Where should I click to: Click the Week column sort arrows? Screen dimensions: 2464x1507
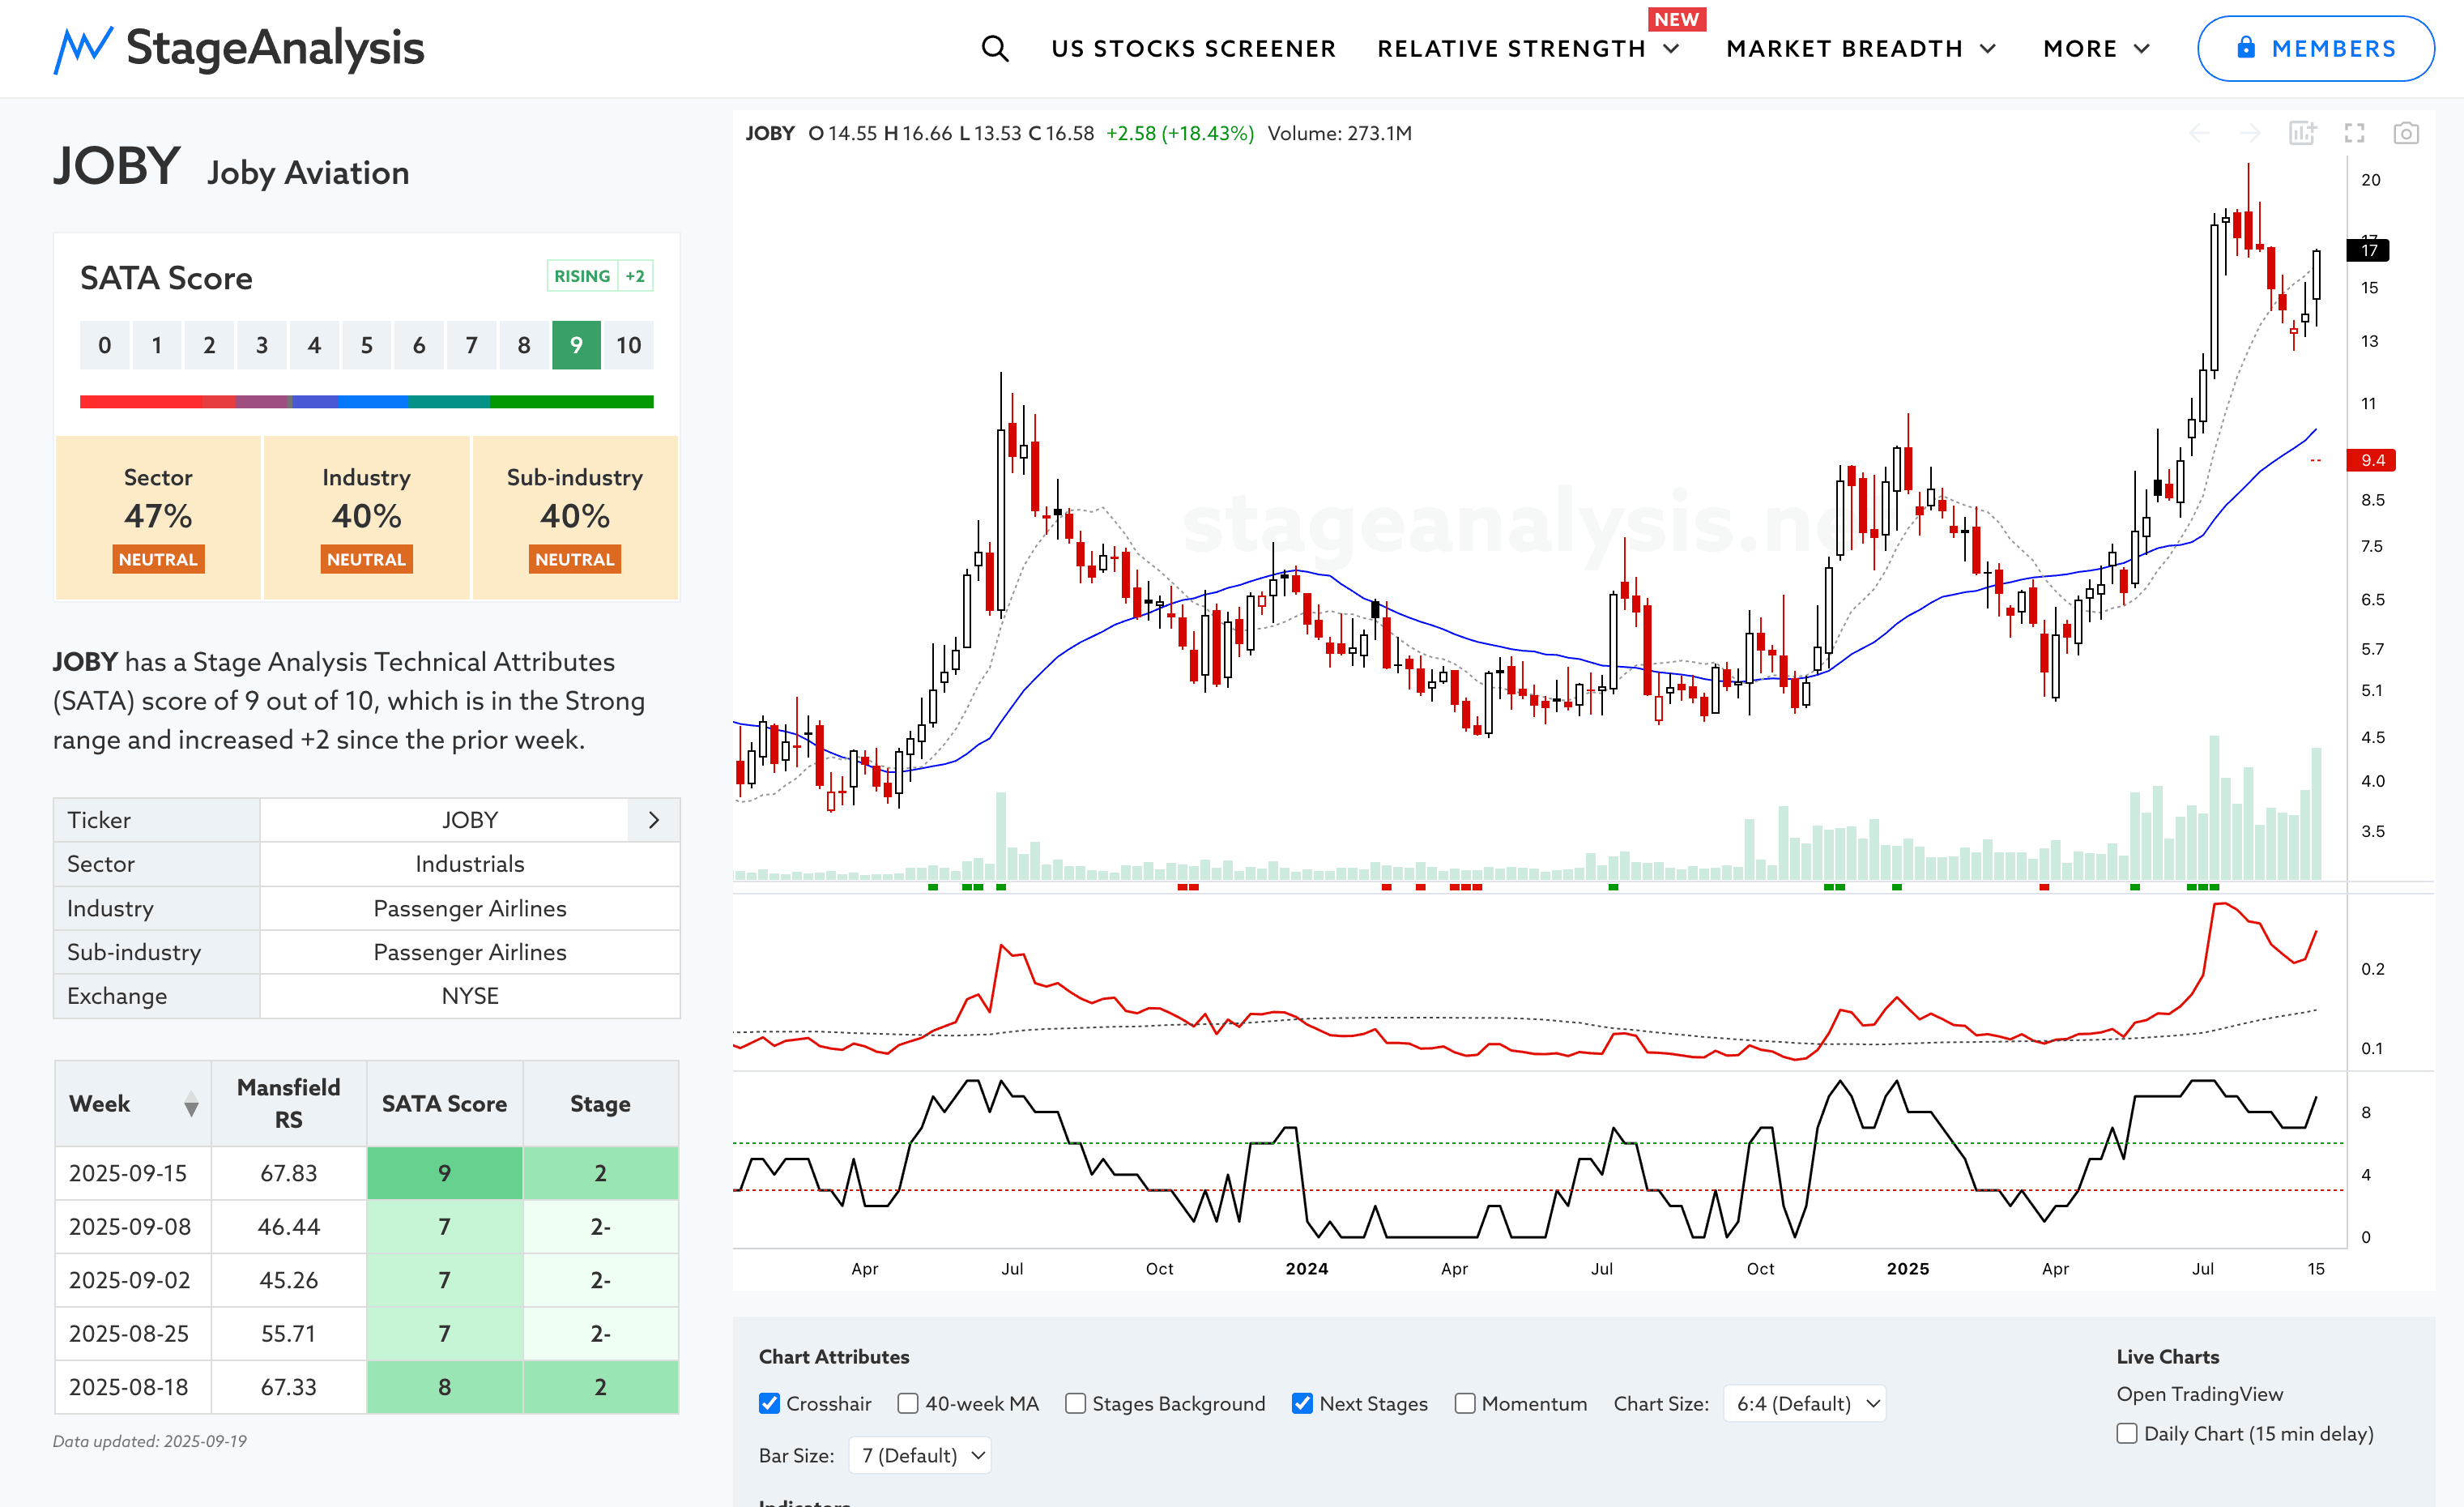[191, 1104]
